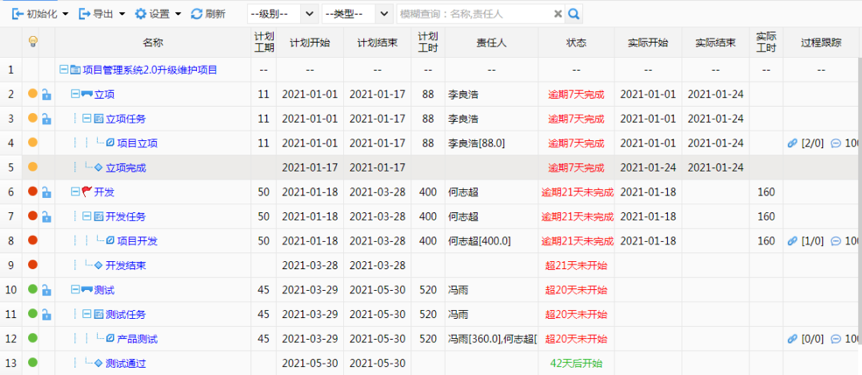Collapse the 测试任务 node
The width and height of the screenshot is (862, 375).
pyautogui.click(x=86, y=314)
